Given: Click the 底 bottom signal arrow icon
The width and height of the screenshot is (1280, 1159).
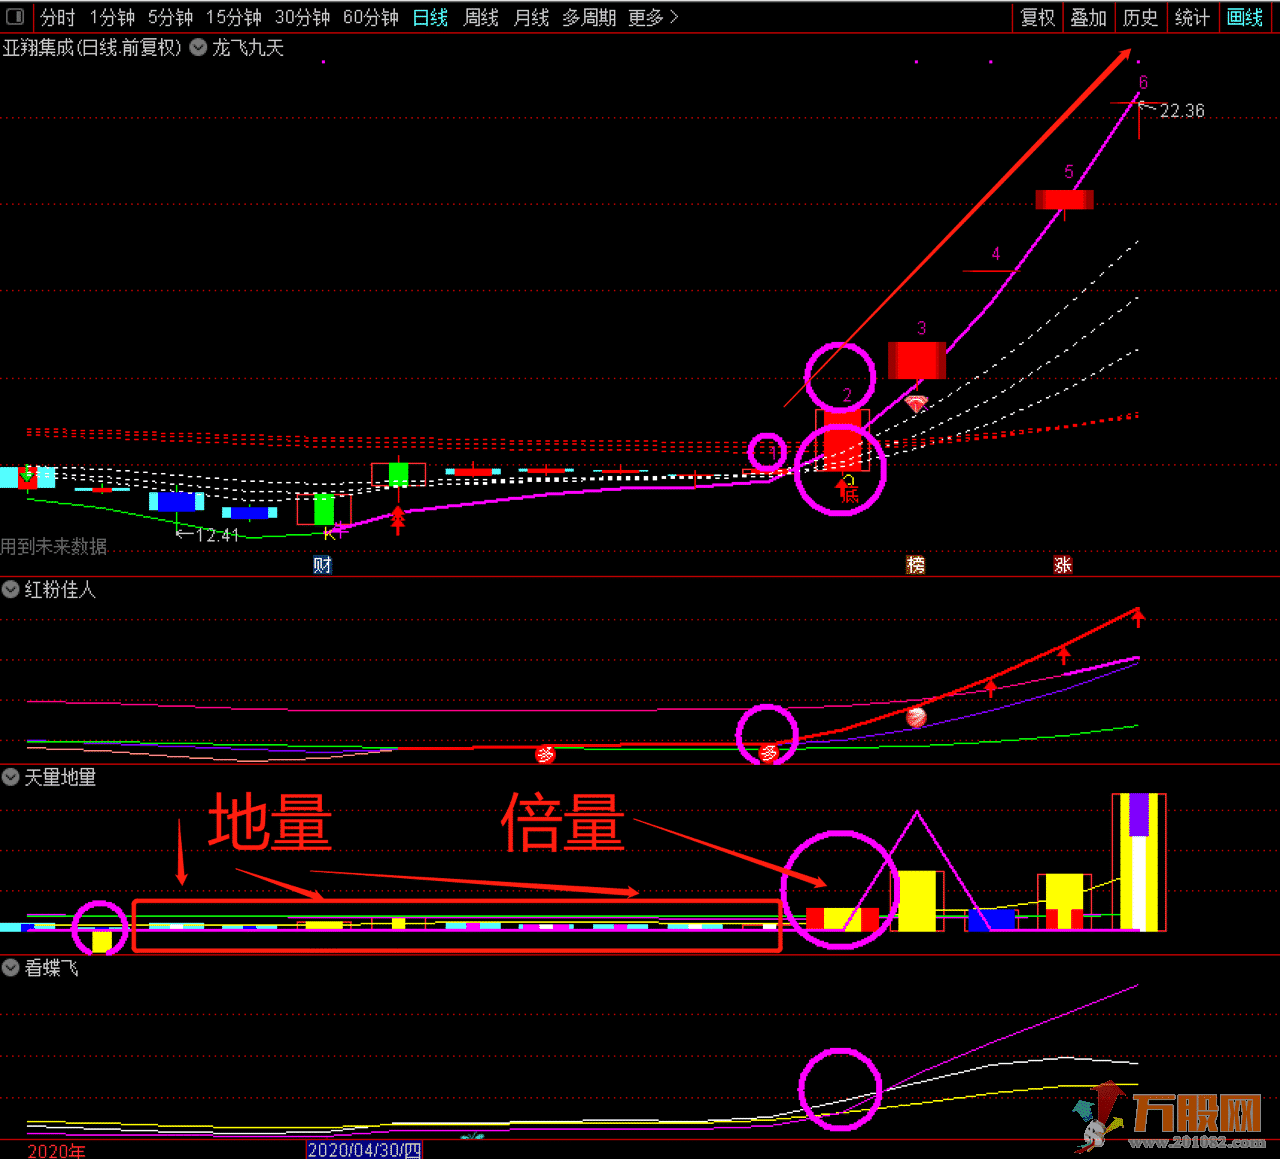Looking at the screenshot, I should coord(847,489).
